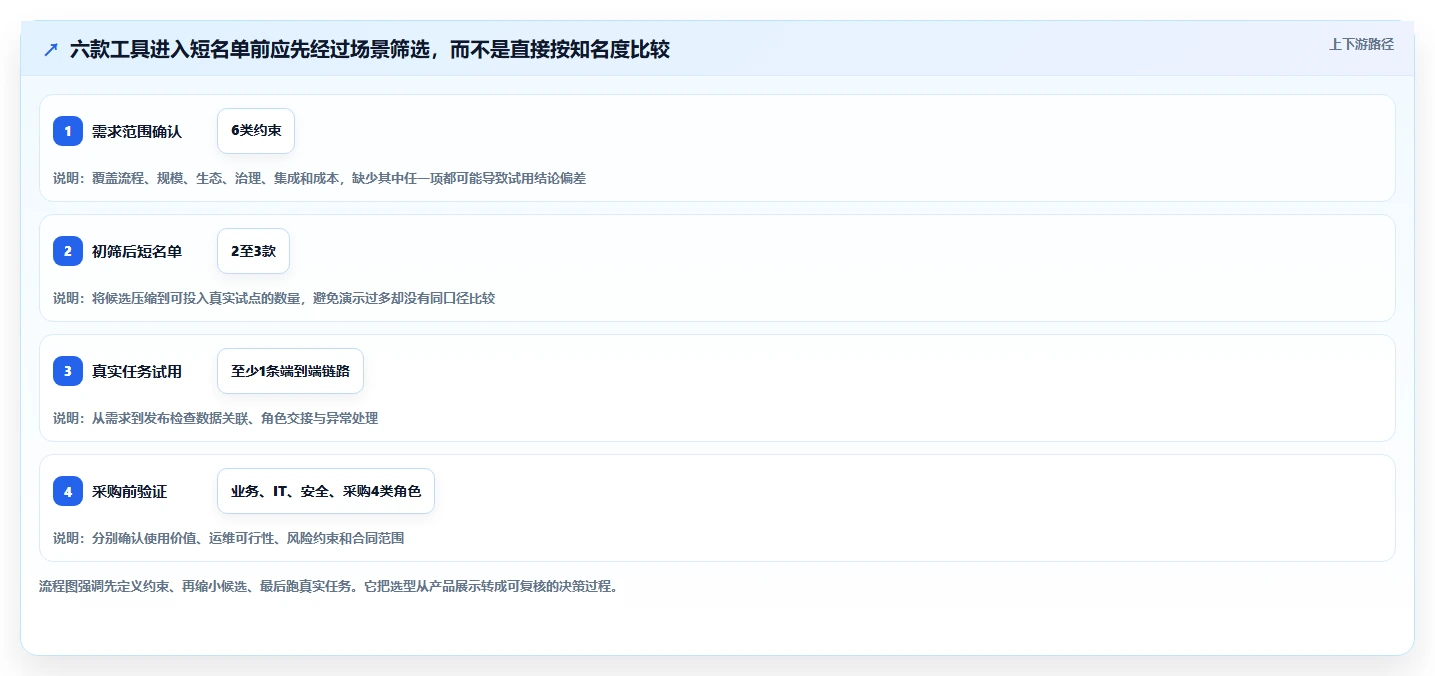Select the step 3 number badge
This screenshot has width=1435, height=676.
coord(68,371)
